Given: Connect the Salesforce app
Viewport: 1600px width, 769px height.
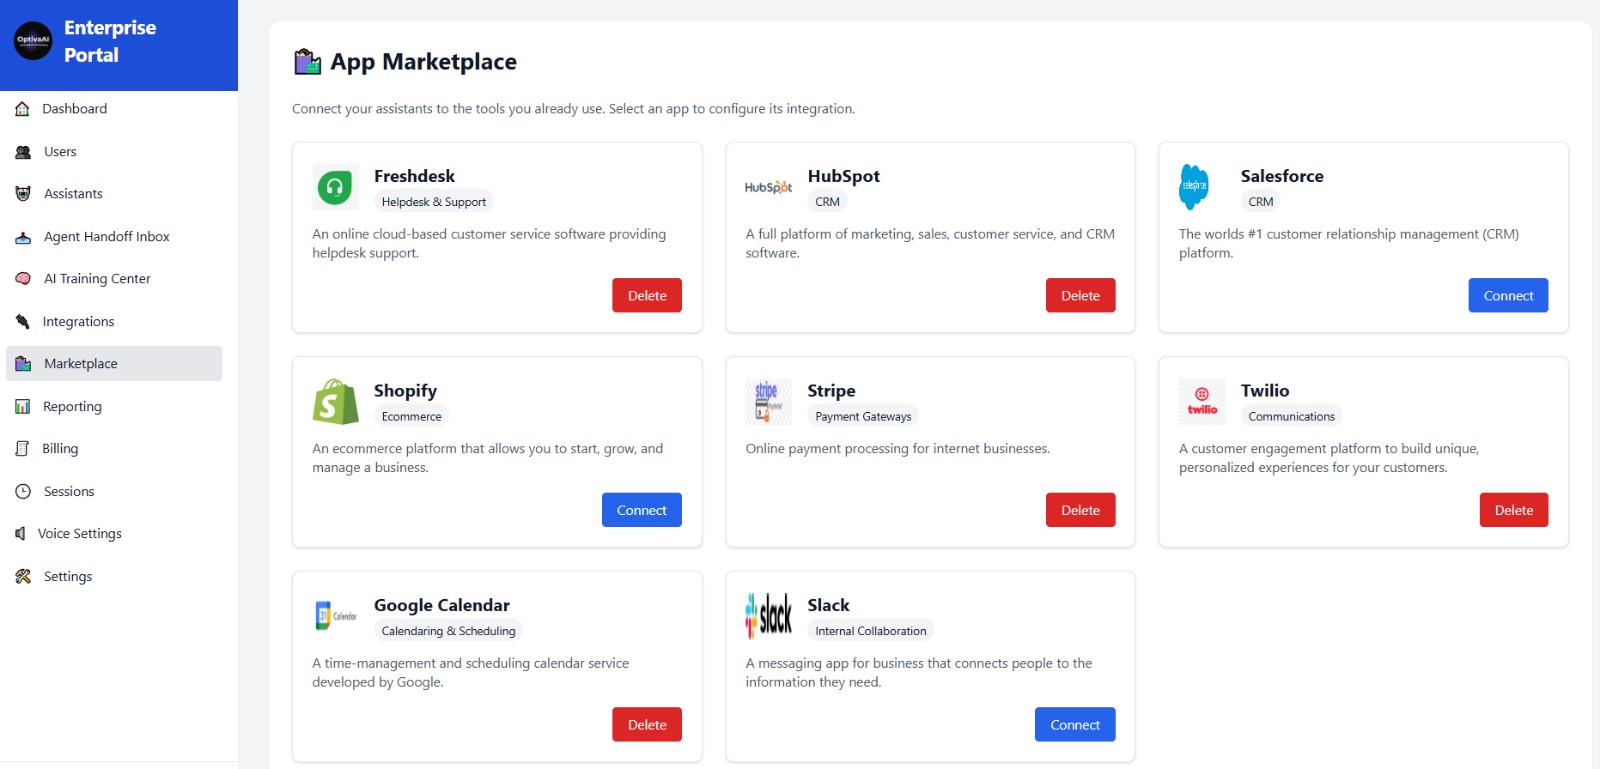Looking at the screenshot, I should tap(1508, 296).
